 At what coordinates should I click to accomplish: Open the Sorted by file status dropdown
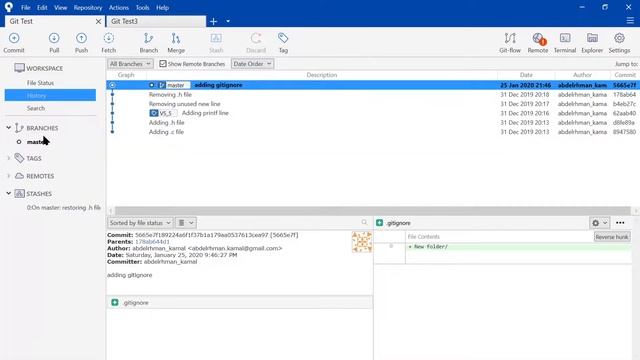pyautogui.click(x=140, y=223)
